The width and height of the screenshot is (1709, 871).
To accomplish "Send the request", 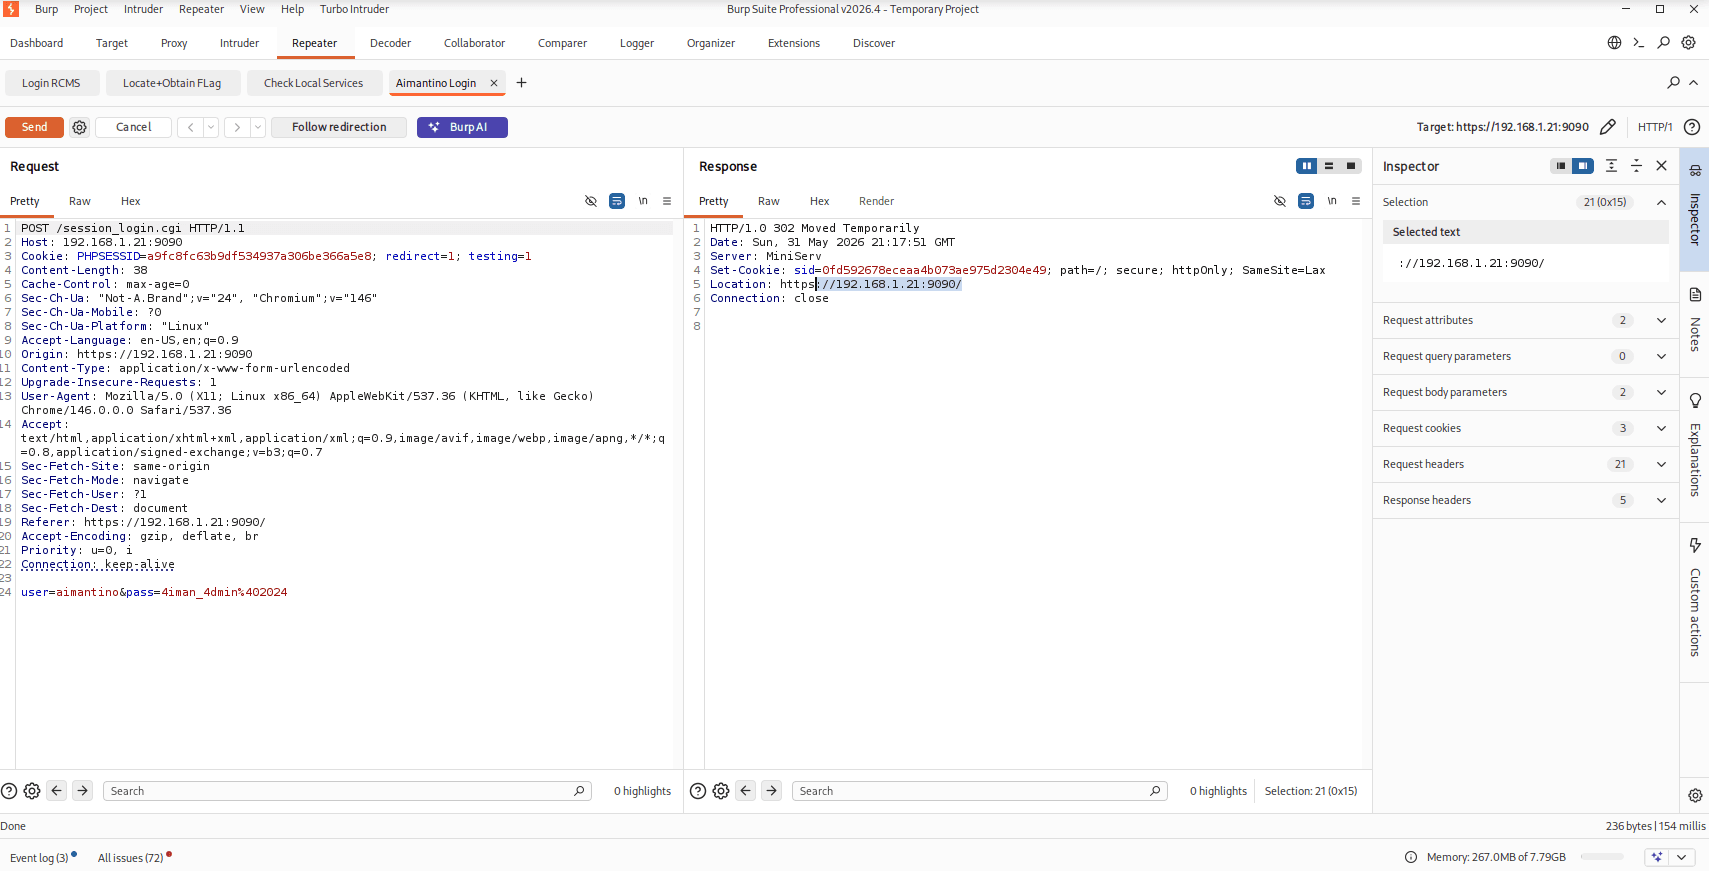I will 34,127.
